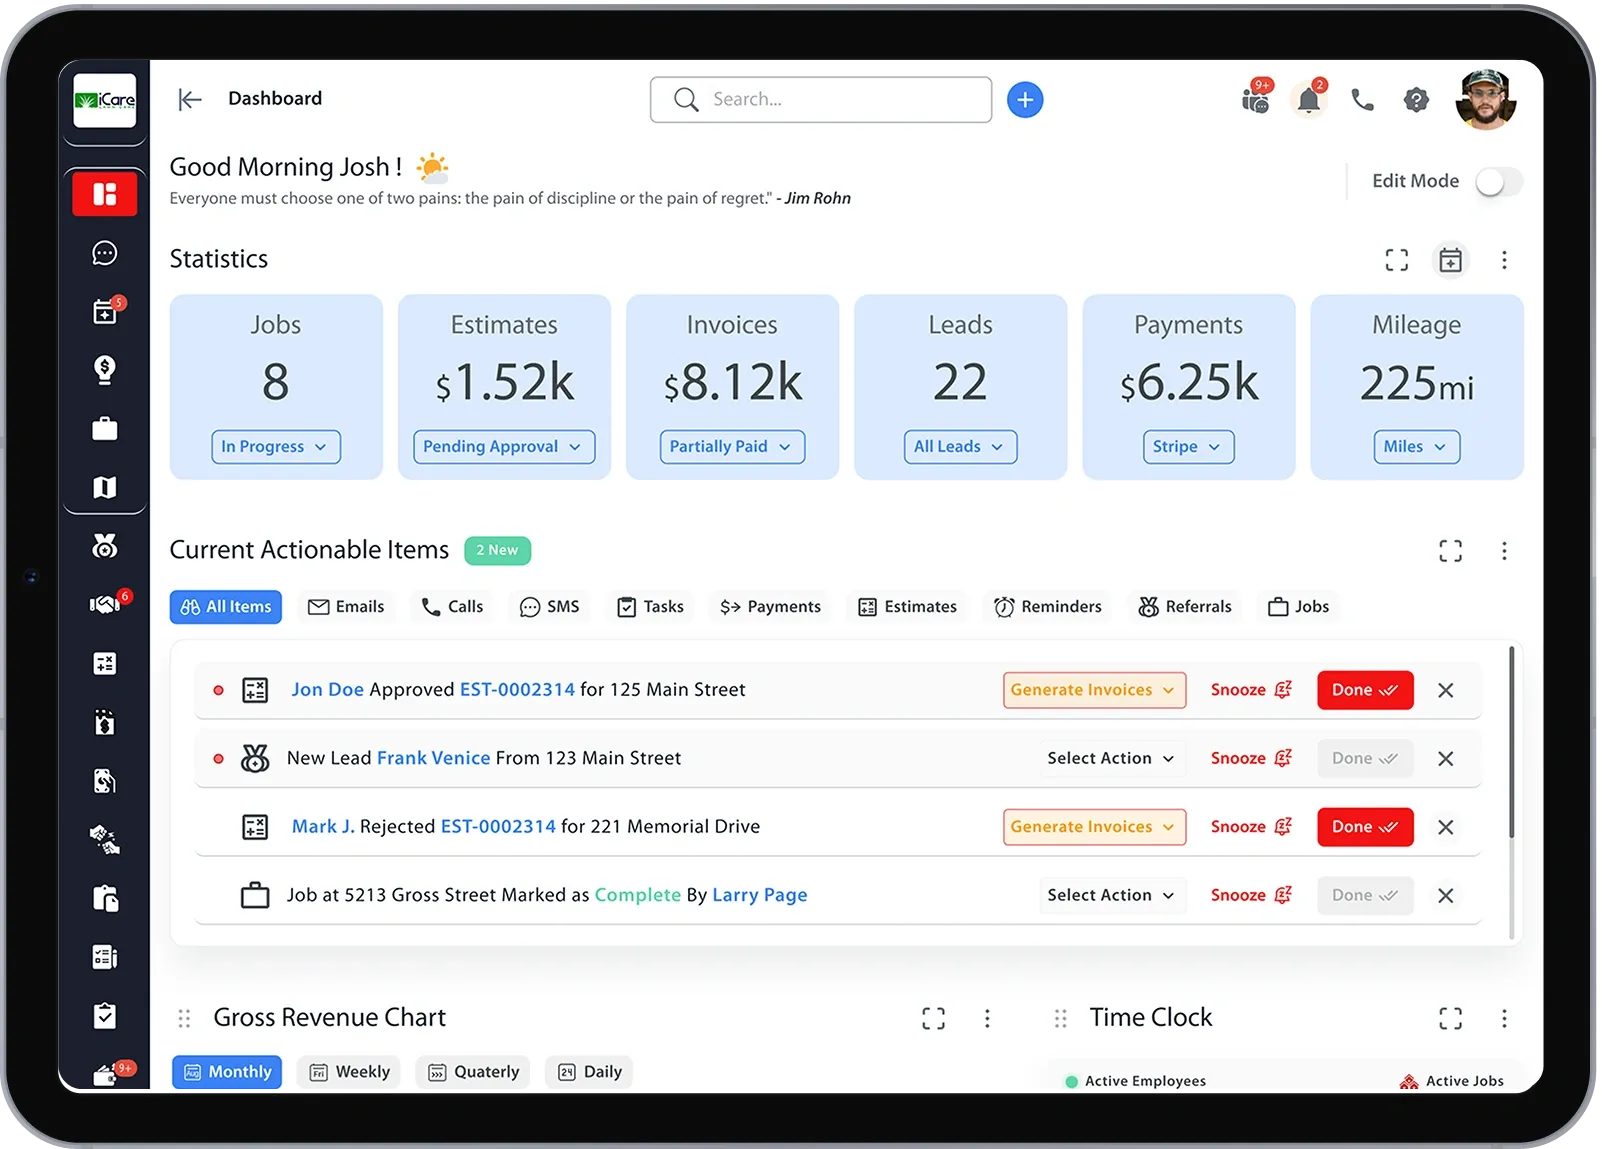
Task: Open the Pending Approval dropdown under Estimates
Action: click(503, 447)
